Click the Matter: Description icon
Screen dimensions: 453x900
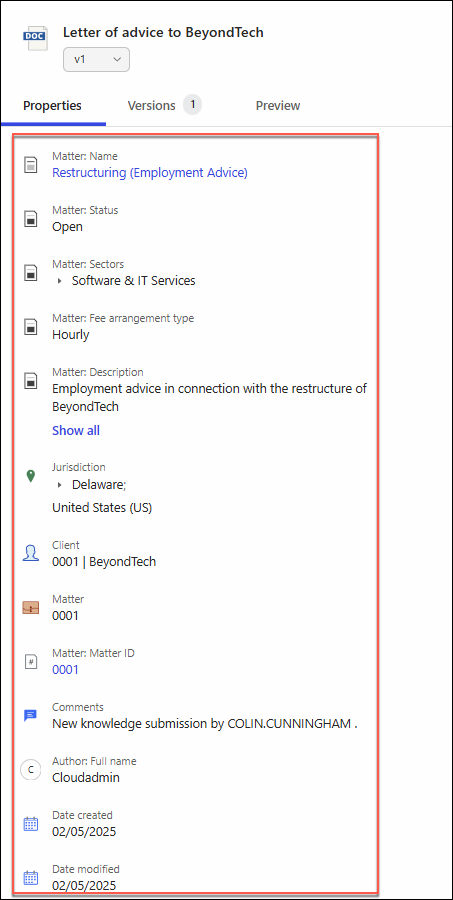[x=30, y=381]
